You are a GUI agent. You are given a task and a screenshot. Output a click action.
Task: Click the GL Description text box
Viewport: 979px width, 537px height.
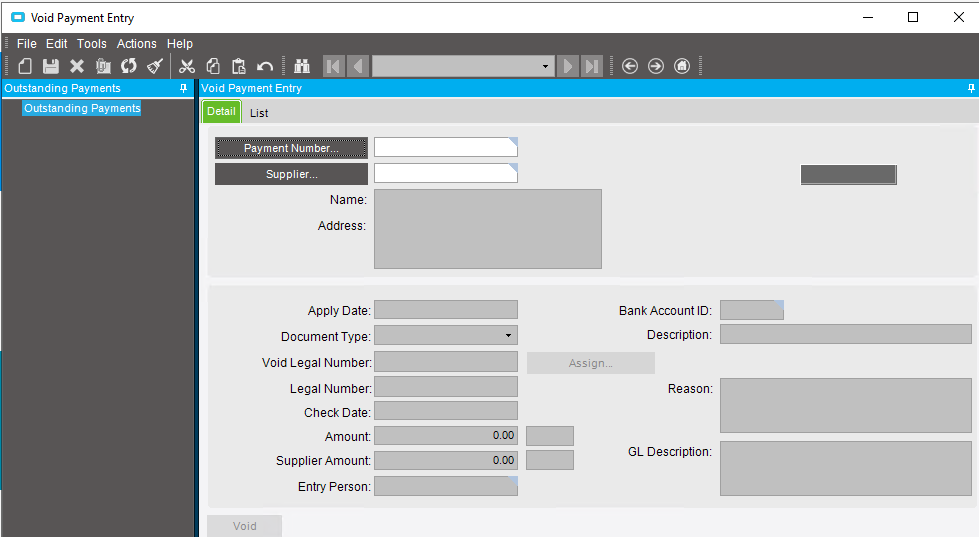[x=845, y=468]
